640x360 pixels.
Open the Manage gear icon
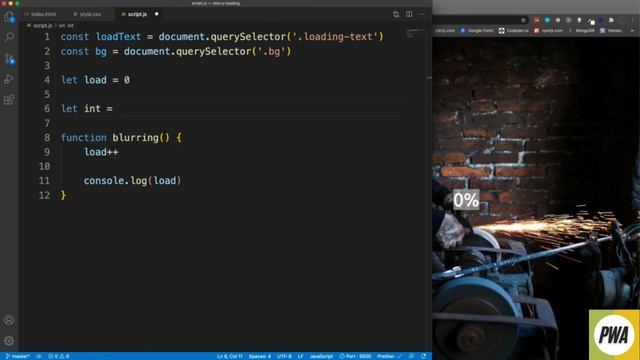[x=9, y=341]
